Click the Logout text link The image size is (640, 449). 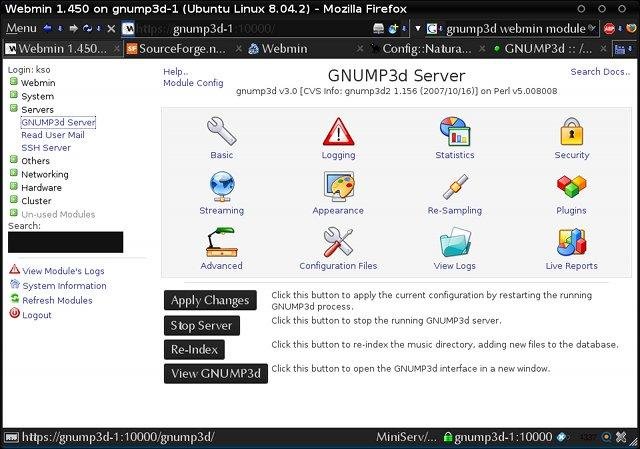(x=37, y=315)
